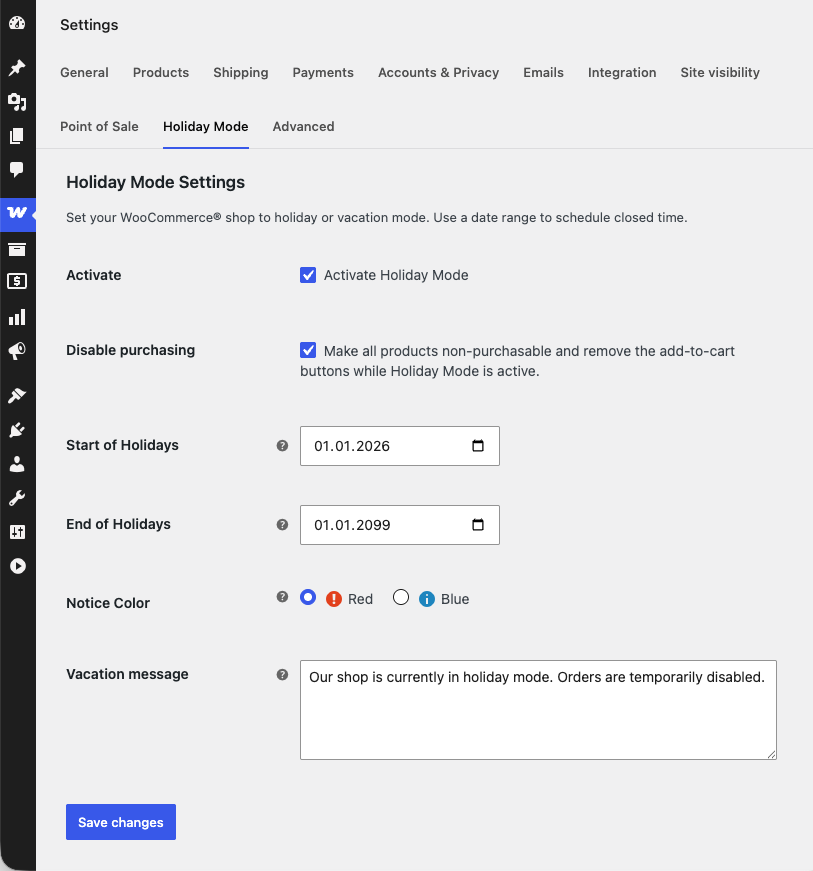This screenshot has width=813, height=871.
Task: Grab the Vacation message textarea resize handle
Action: click(772, 754)
